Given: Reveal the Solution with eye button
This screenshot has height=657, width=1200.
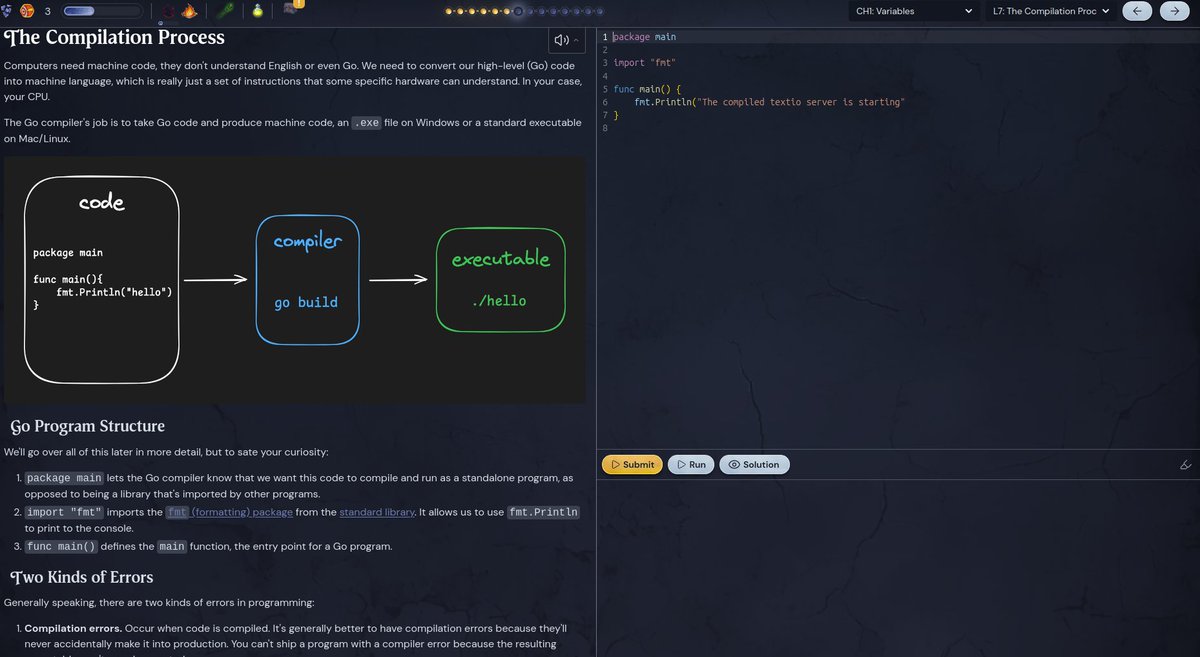Looking at the screenshot, I should coord(754,464).
